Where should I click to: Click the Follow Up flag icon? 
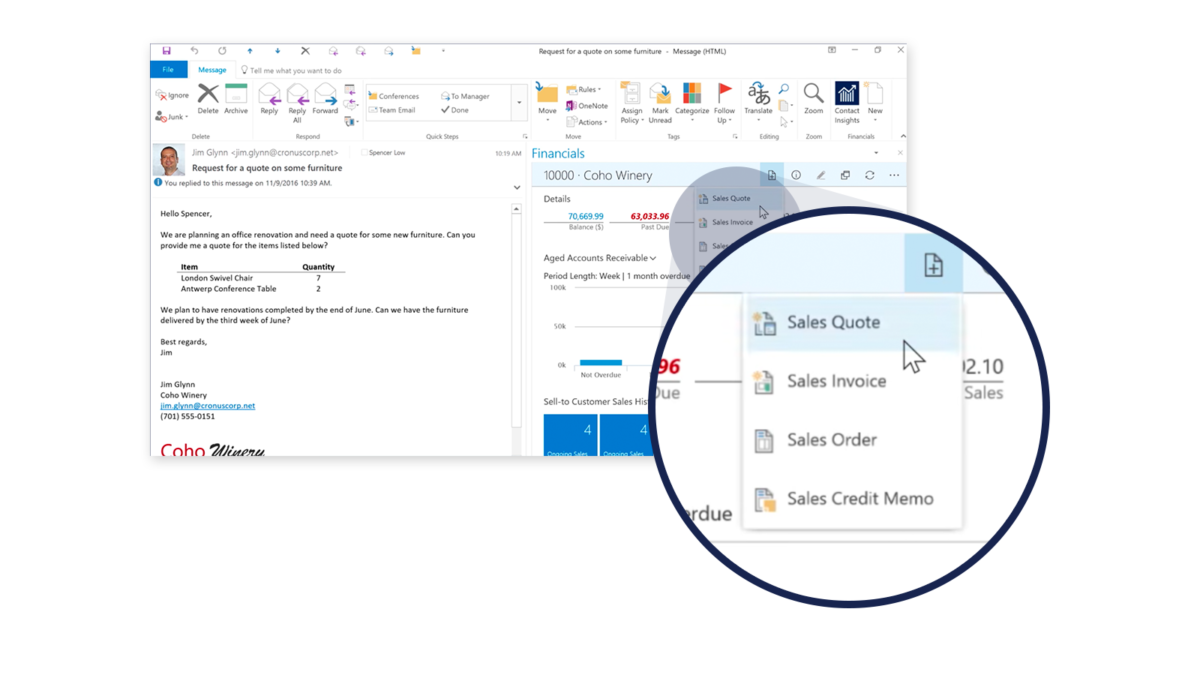coord(724,95)
